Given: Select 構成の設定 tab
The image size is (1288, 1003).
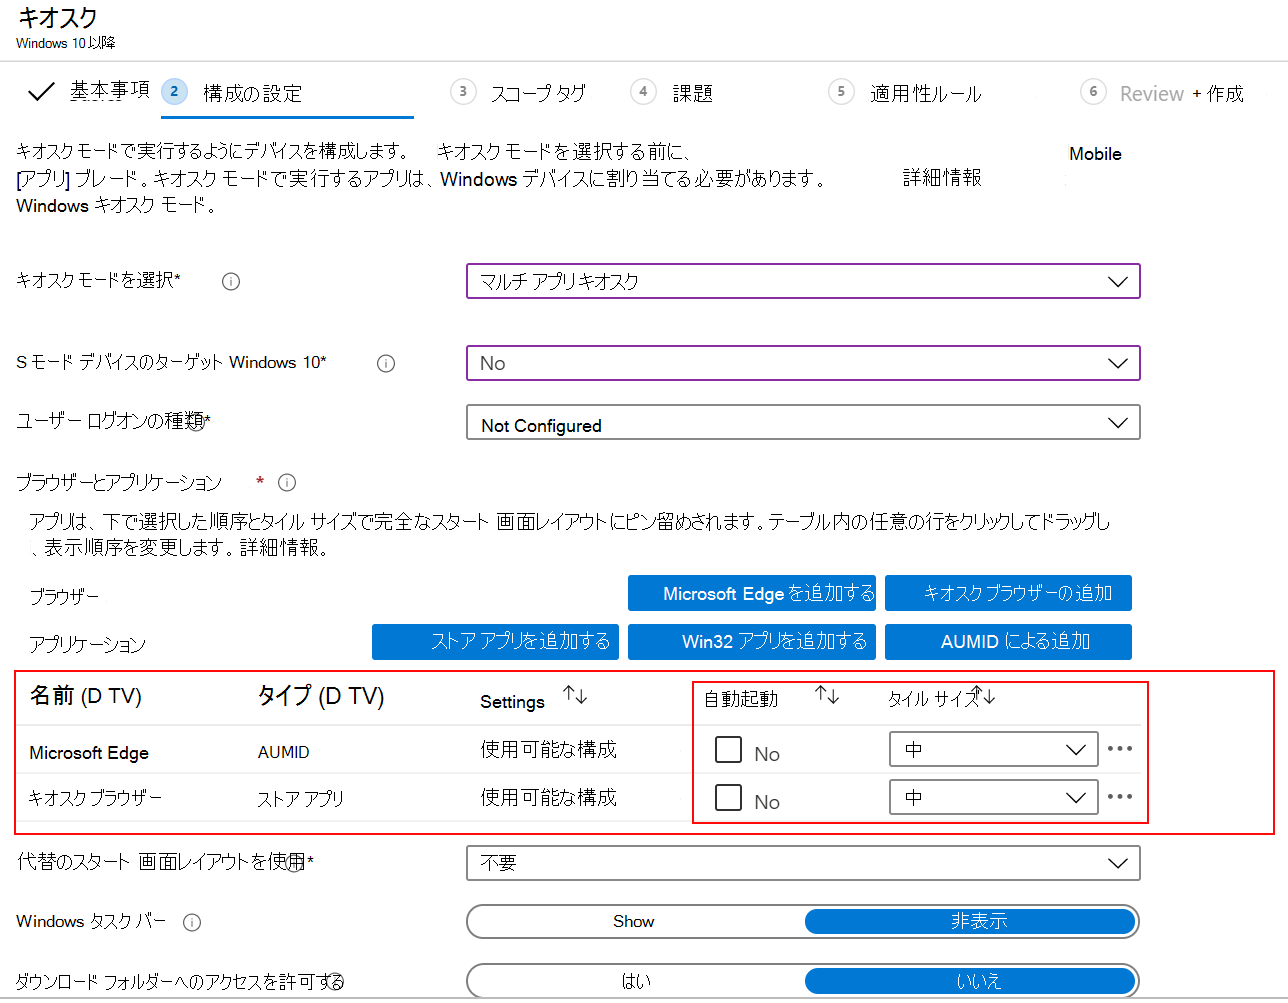Looking at the screenshot, I should (x=252, y=93).
